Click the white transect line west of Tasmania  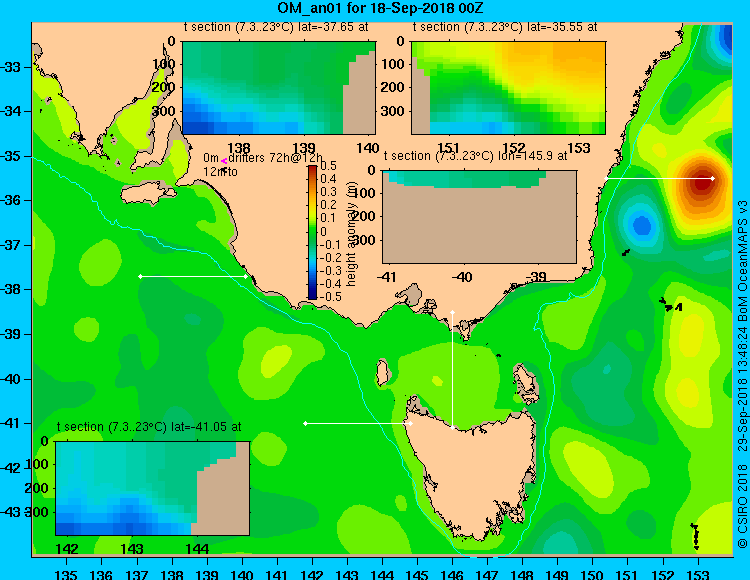358,423
